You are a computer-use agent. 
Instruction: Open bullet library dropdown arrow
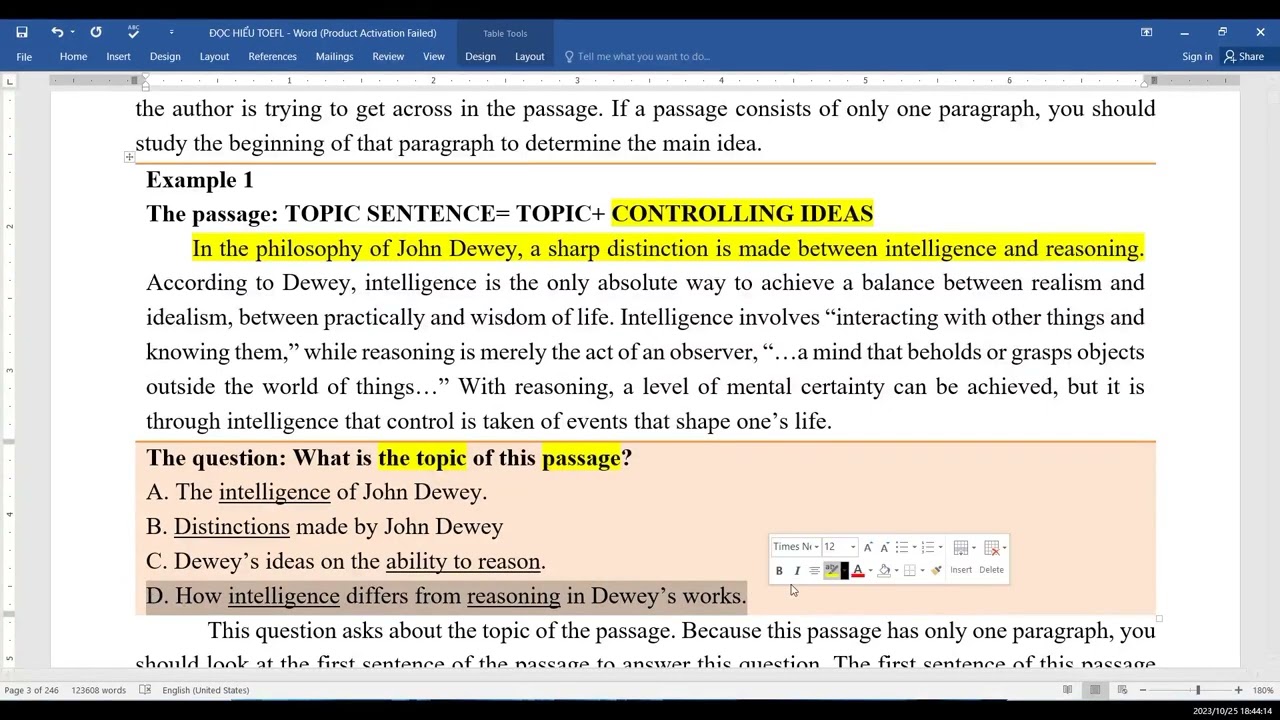pyautogui.click(x=914, y=547)
